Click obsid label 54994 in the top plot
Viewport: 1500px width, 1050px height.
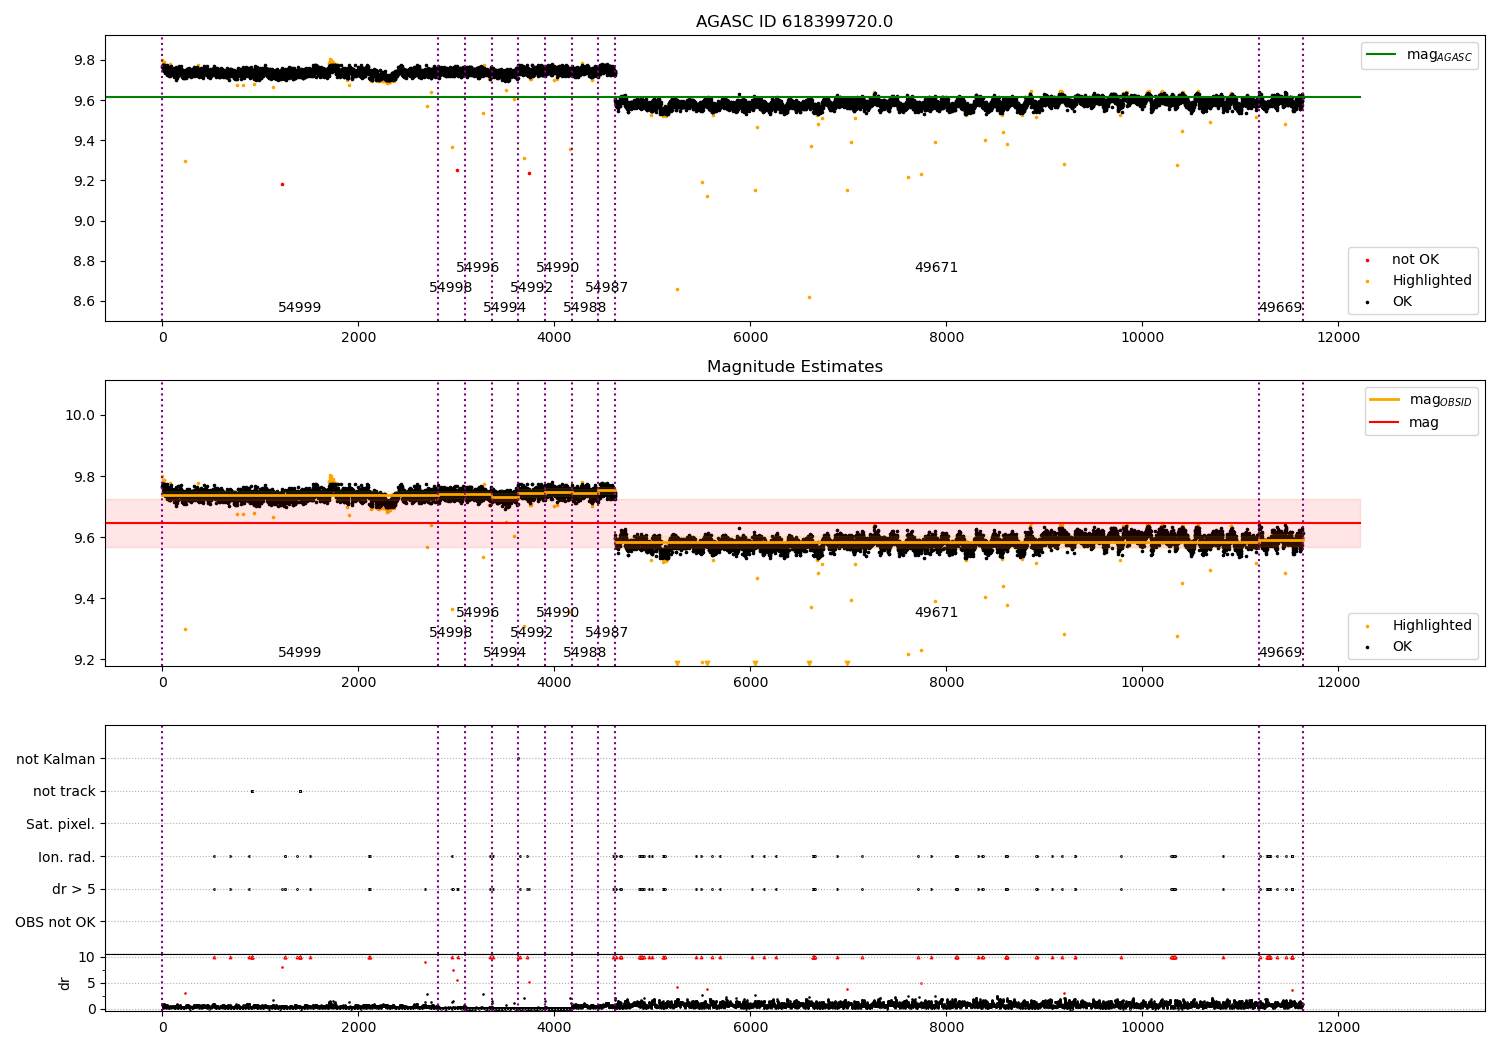click(x=505, y=308)
